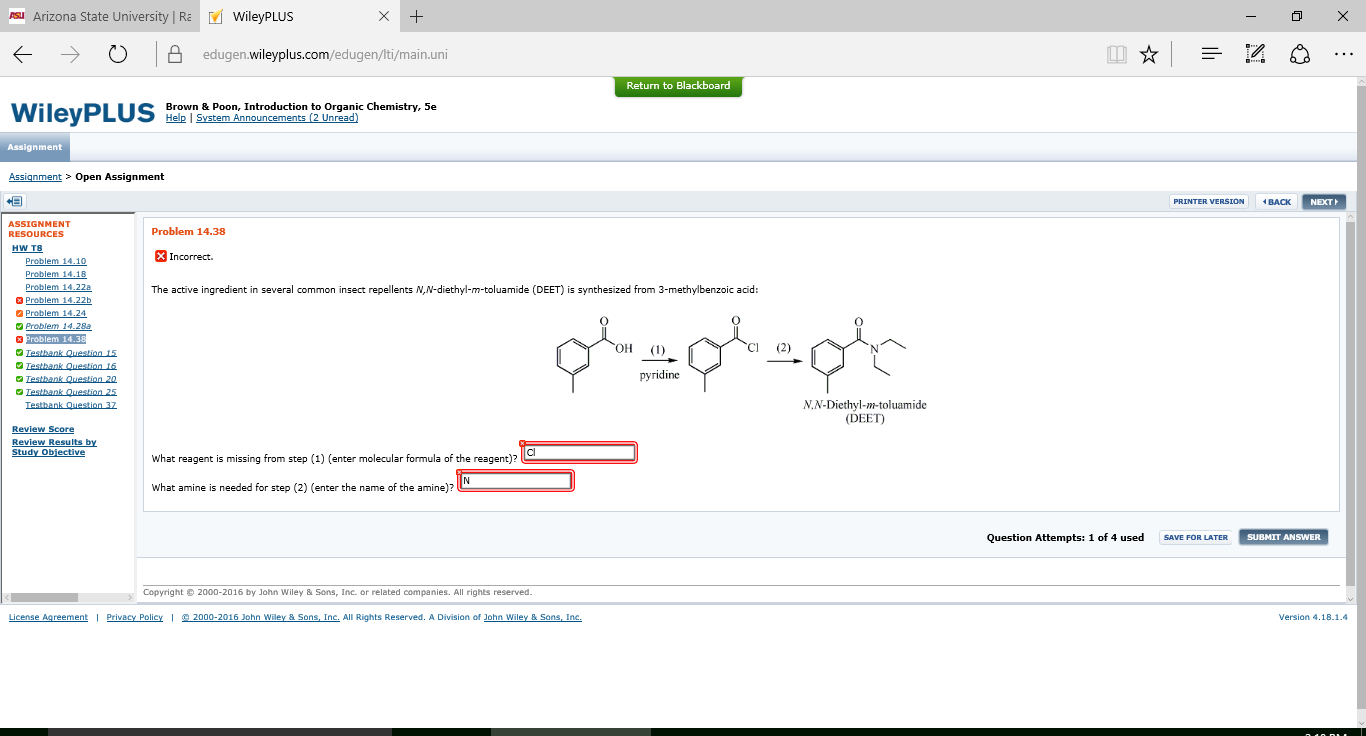Minimize the browser window

(x=1252, y=16)
